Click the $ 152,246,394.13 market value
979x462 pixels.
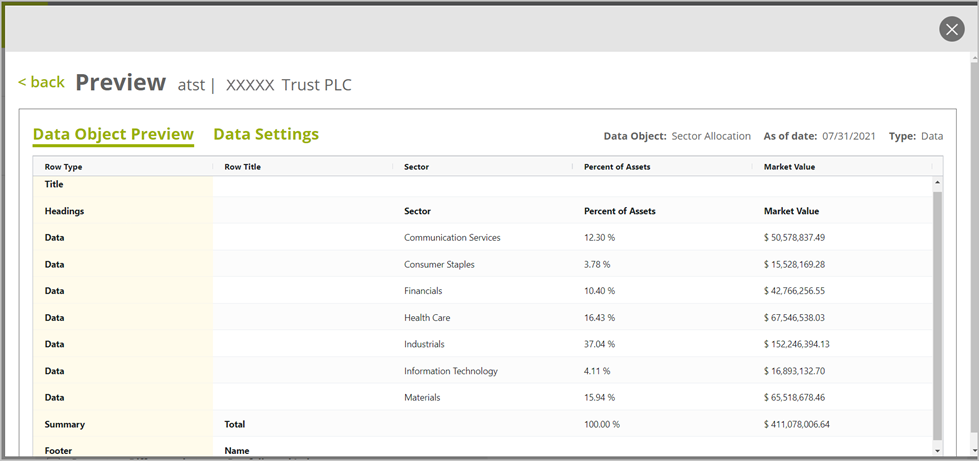coord(797,344)
